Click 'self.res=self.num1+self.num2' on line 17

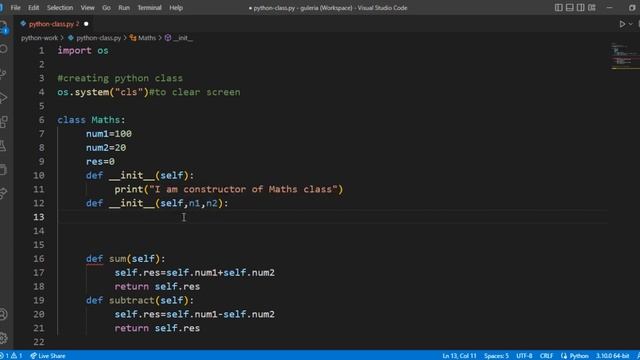pyautogui.click(x=194, y=273)
